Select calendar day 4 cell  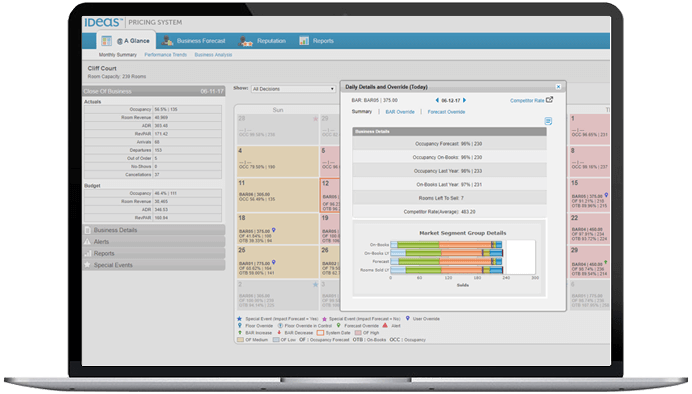(x=278, y=161)
